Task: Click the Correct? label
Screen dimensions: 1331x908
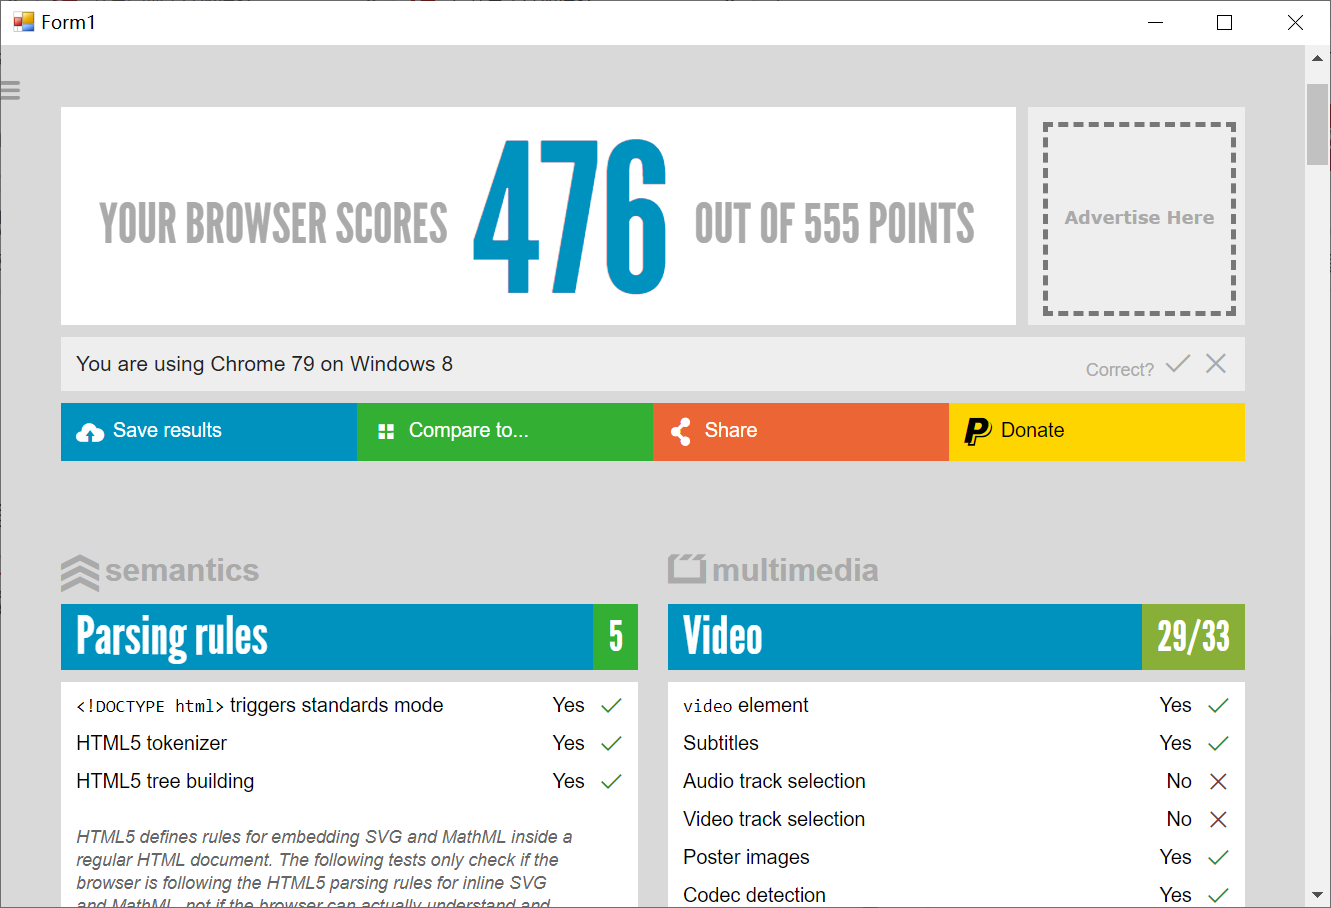Action: pyautogui.click(x=1120, y=370)
